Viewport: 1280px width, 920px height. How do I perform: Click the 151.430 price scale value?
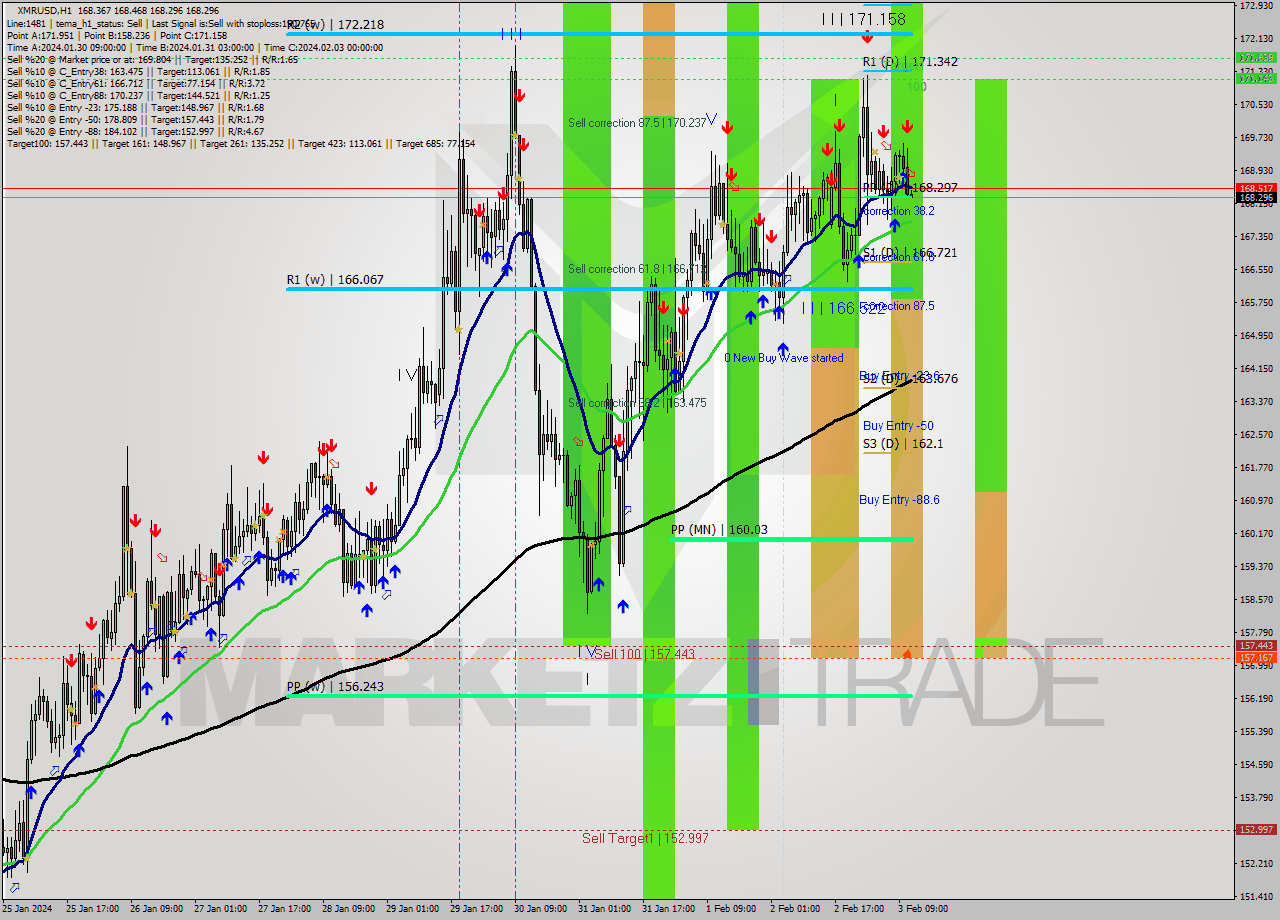point(1256,896)
